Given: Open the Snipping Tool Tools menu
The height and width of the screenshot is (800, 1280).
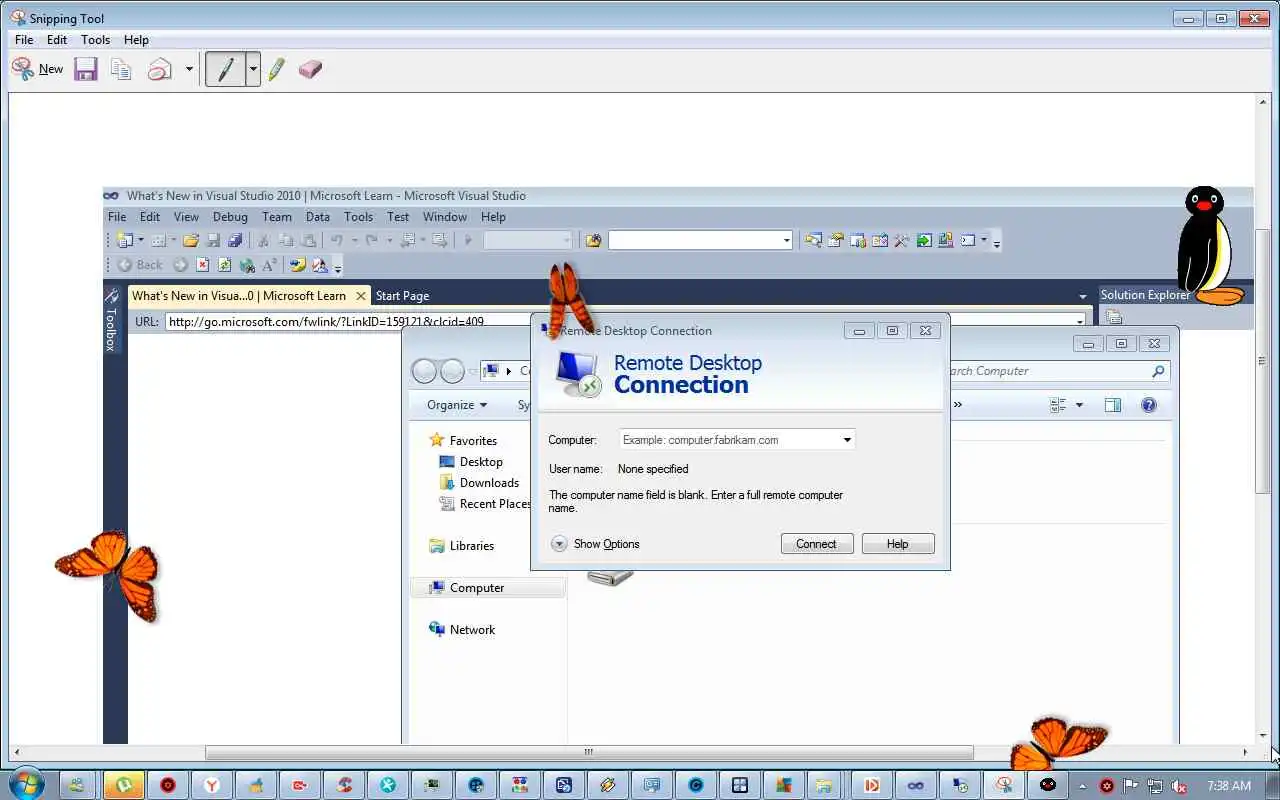Looking at the screenshot, I should pyautogui.click(x=95, y=40).
